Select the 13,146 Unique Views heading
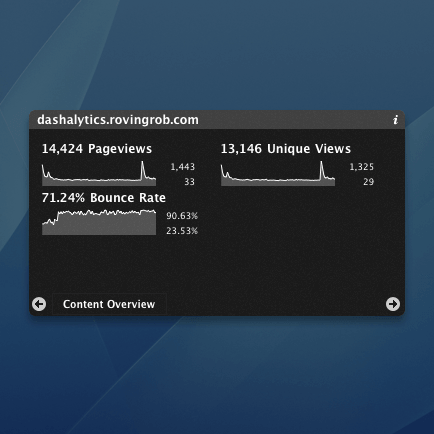This screenshot has width=434, height=434. point(286,149)
